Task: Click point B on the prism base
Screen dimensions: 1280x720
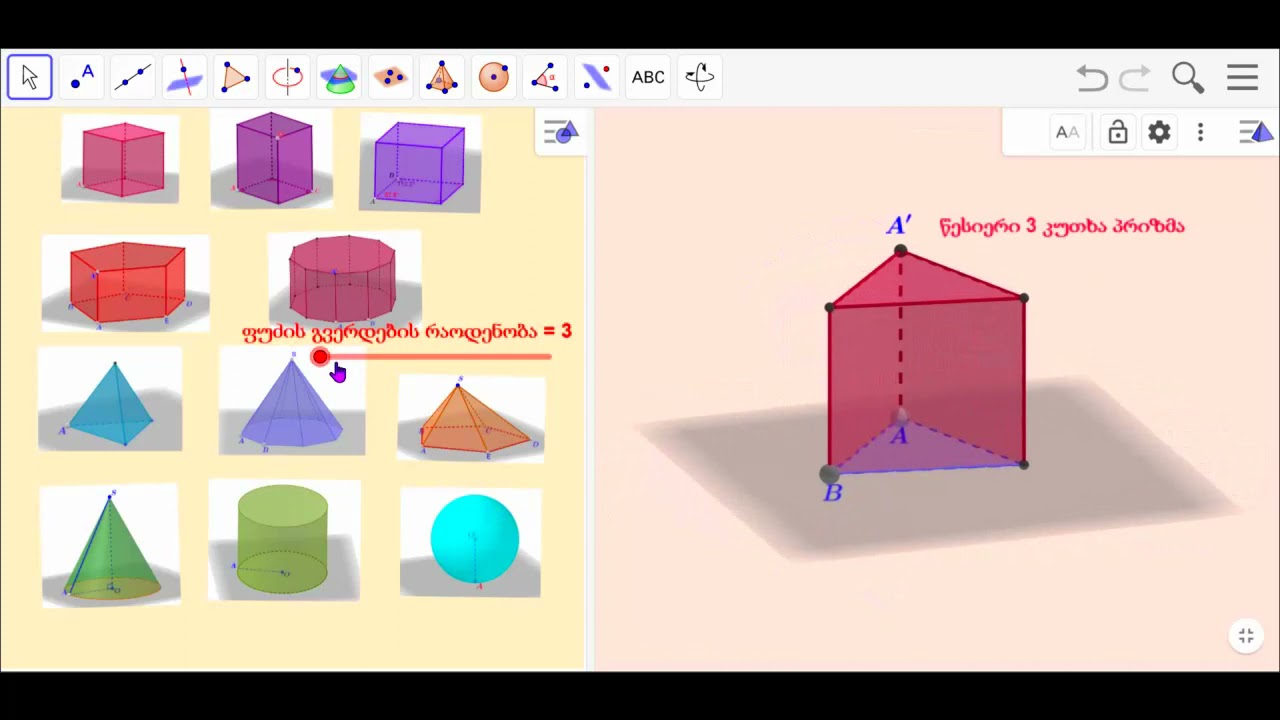Action: [829, 474]
